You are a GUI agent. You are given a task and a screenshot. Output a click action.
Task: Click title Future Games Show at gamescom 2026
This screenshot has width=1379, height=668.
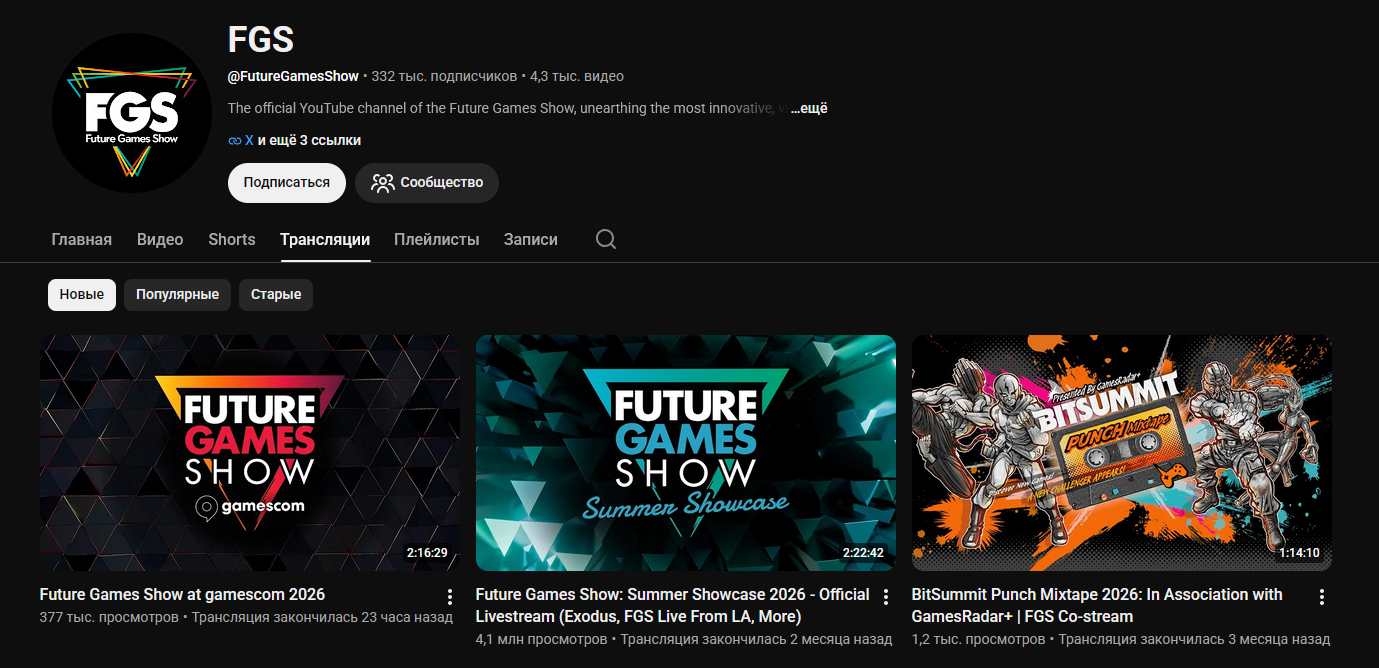pos(182,594)
